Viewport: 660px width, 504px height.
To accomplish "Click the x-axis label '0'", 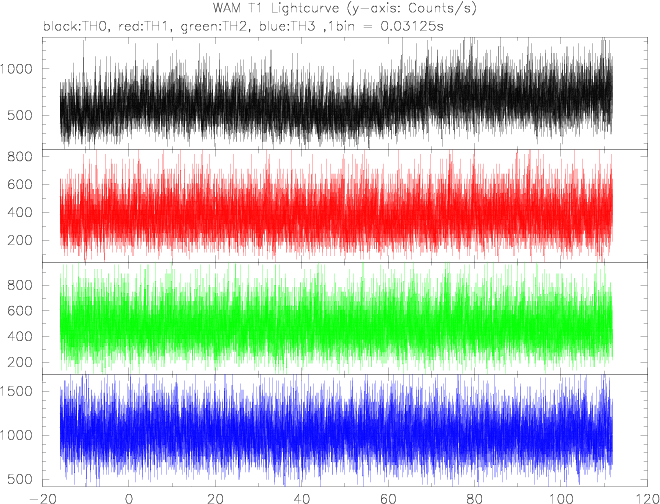I will click(x=129, y=497).
